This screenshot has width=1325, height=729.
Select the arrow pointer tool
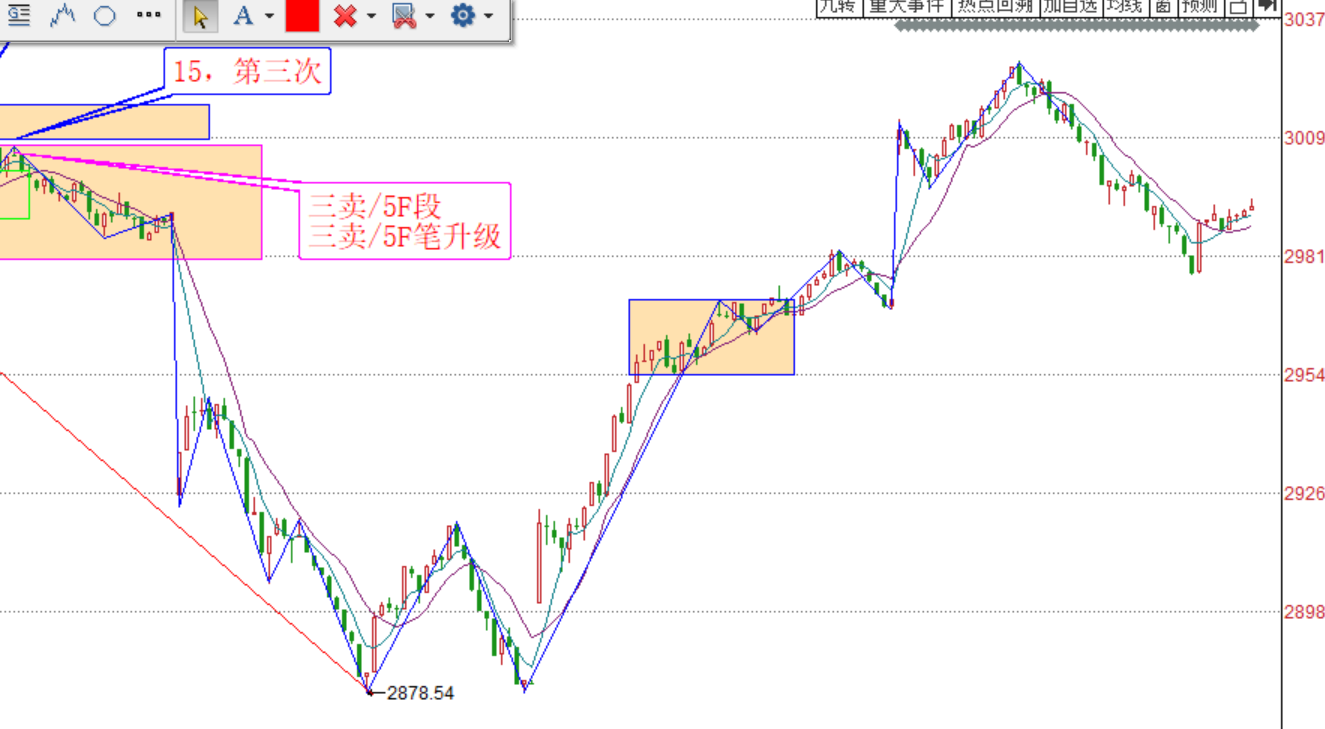tap(200, 16)
